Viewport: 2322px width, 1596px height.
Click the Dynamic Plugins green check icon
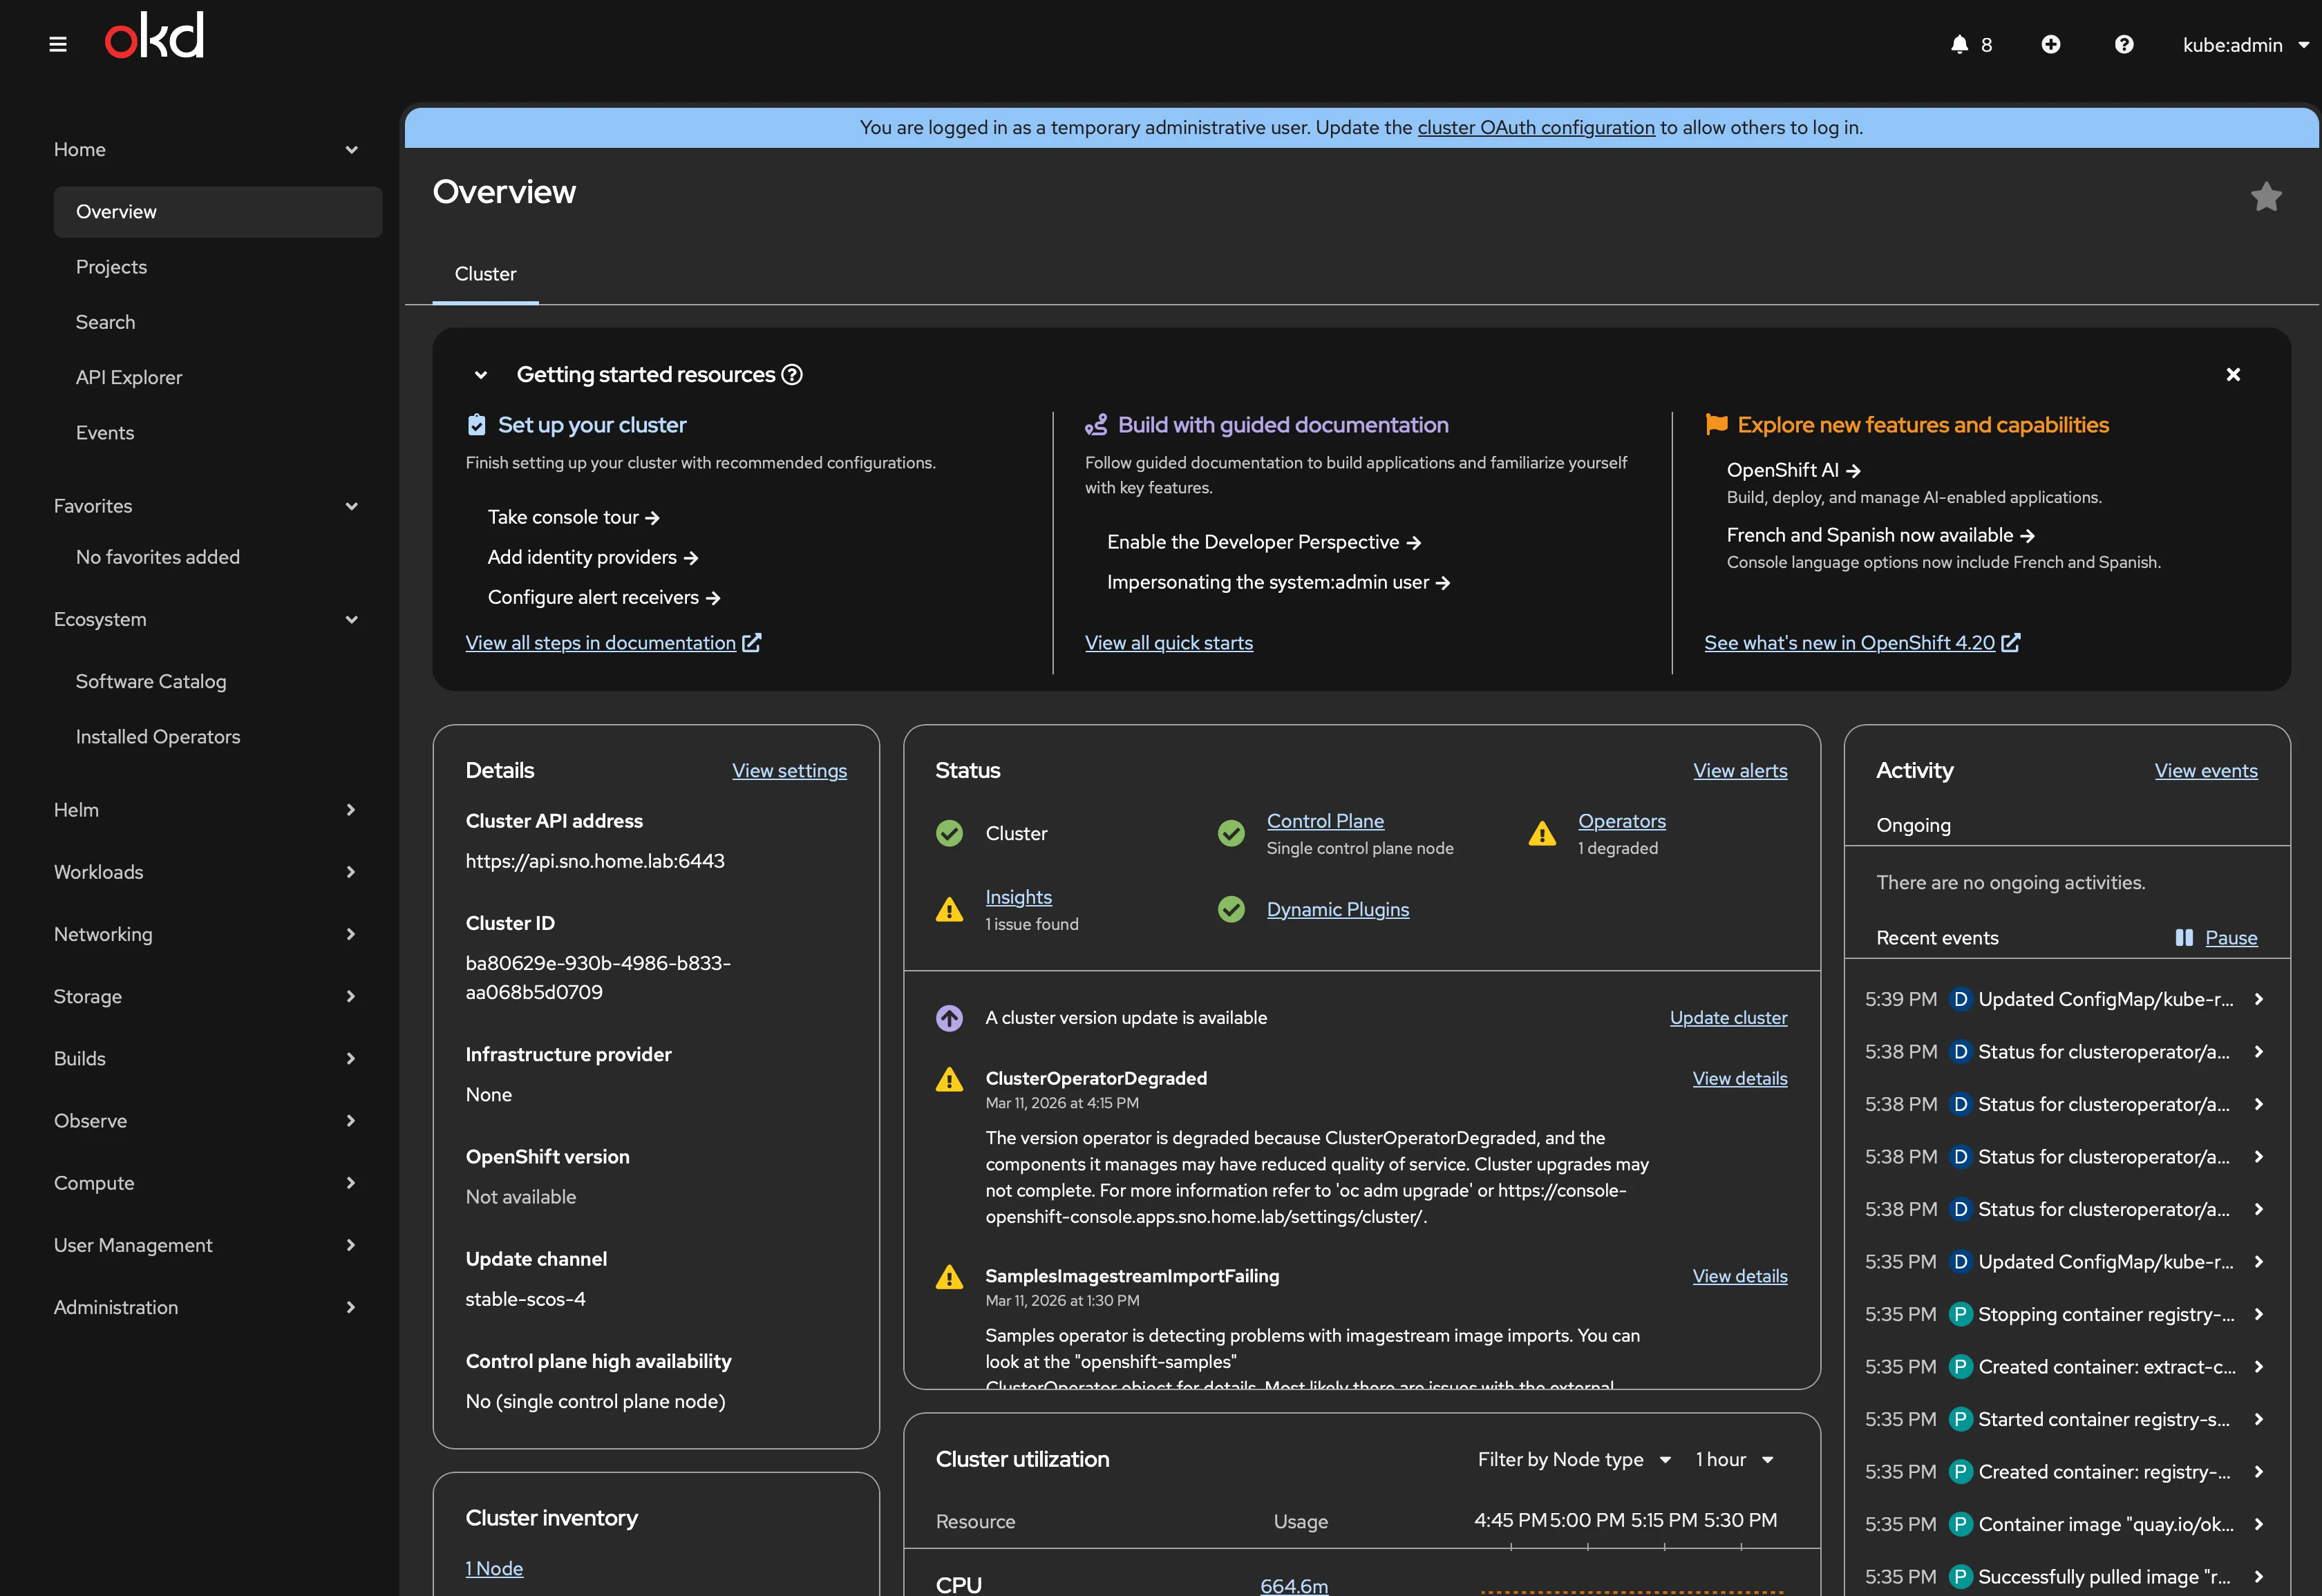pos(1231,909)
